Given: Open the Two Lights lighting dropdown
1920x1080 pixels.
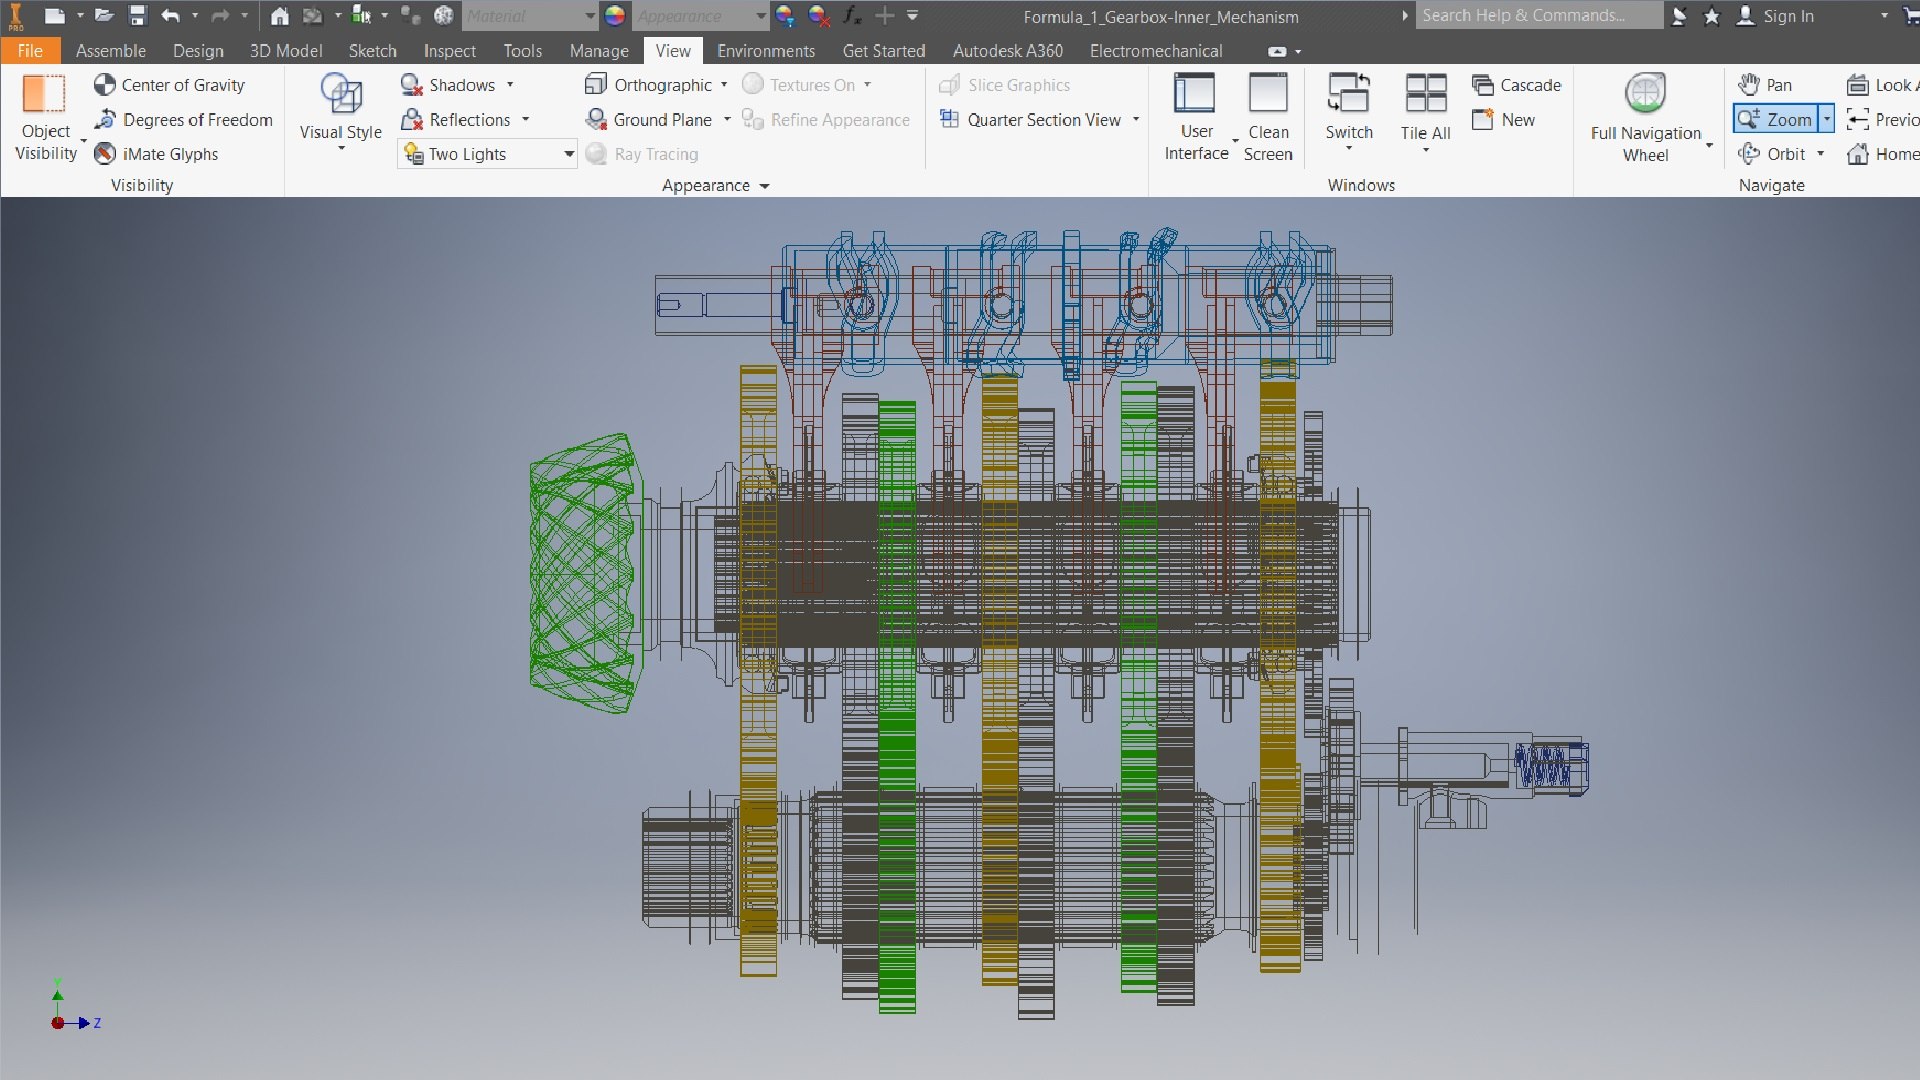Looking at the screenshot, I should point(568,154).
